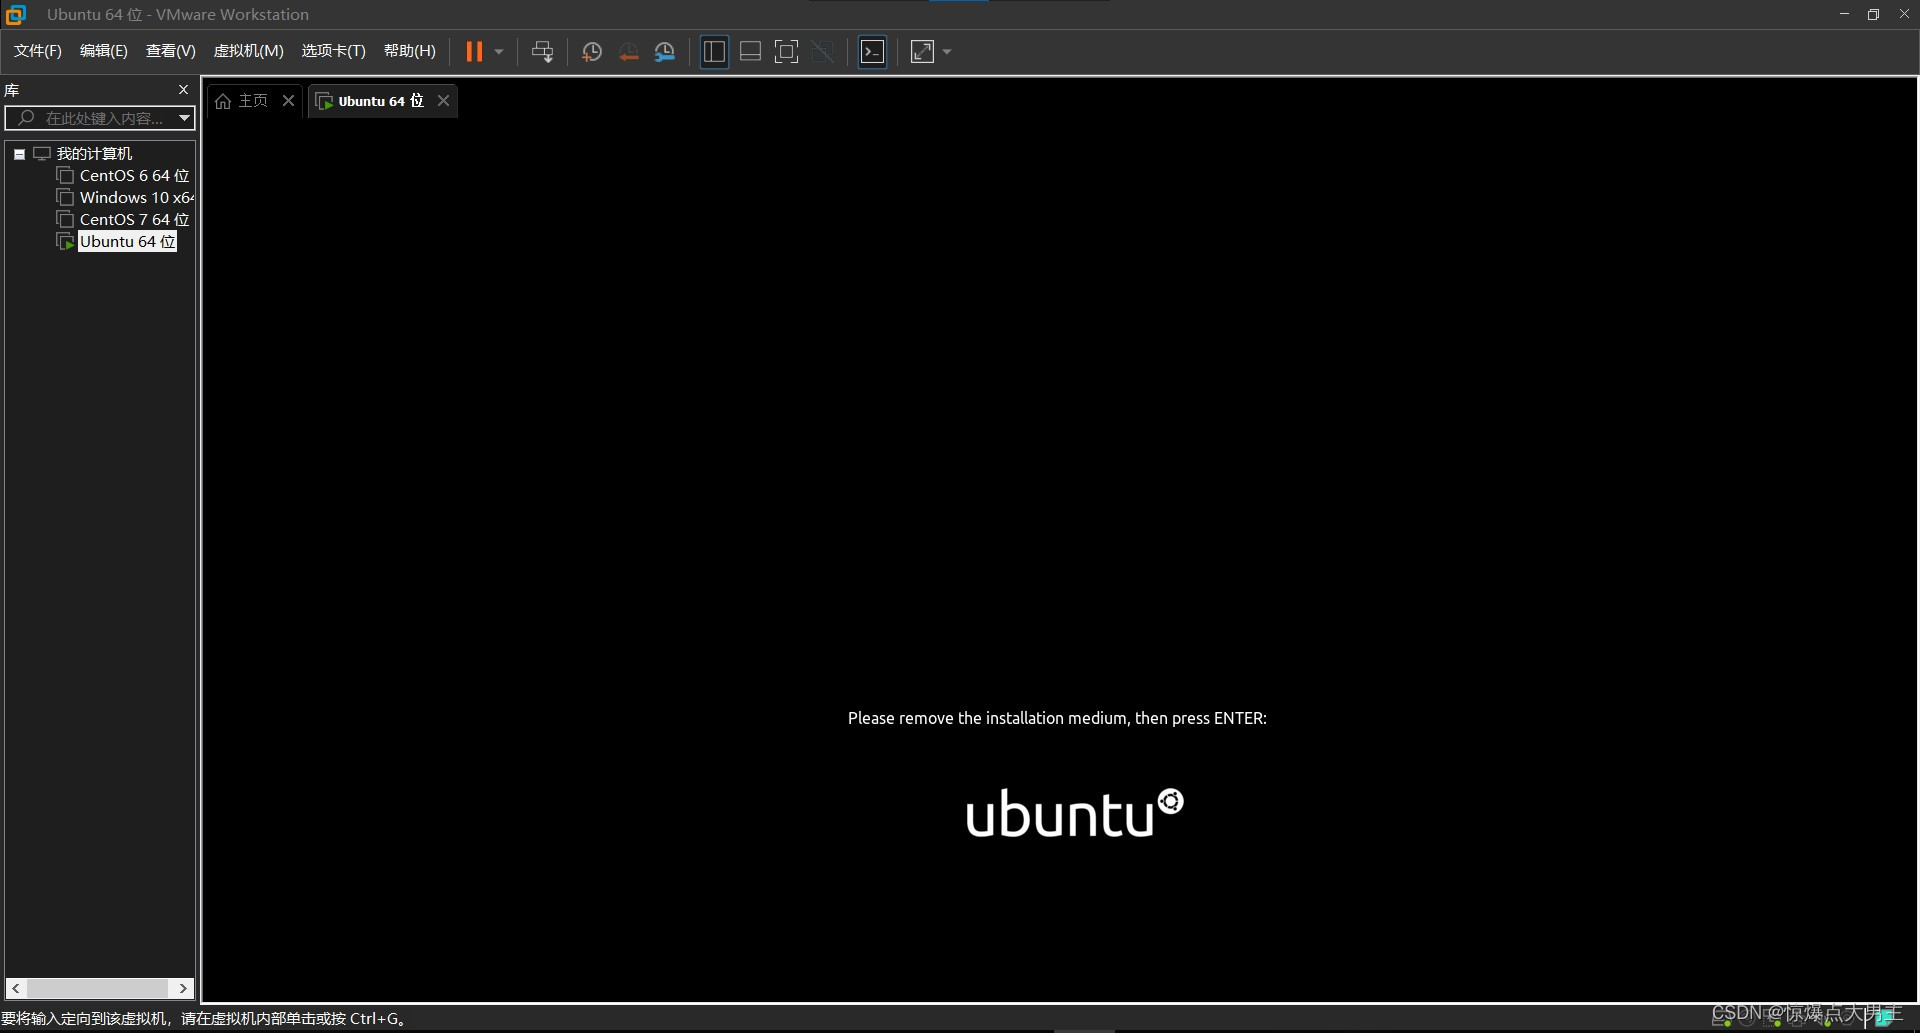The image size is (1920, 1033).
Task: Open the 帮助(H) menu
Action: point(410,51)
